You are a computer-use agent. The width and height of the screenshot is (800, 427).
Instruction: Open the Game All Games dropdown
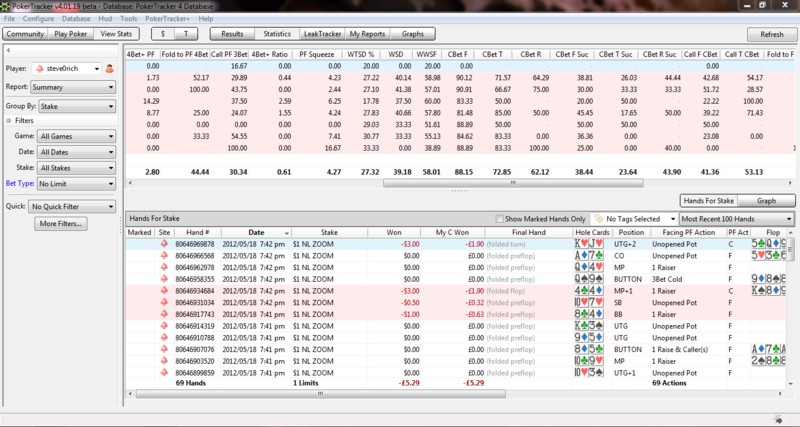point(77,136)
